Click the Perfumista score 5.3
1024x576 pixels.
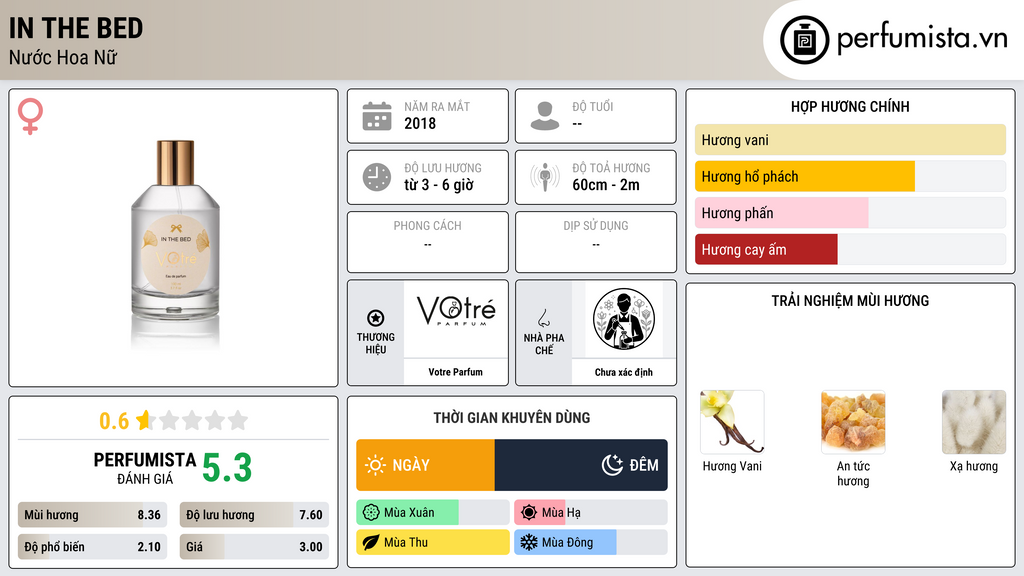[227, 468]
